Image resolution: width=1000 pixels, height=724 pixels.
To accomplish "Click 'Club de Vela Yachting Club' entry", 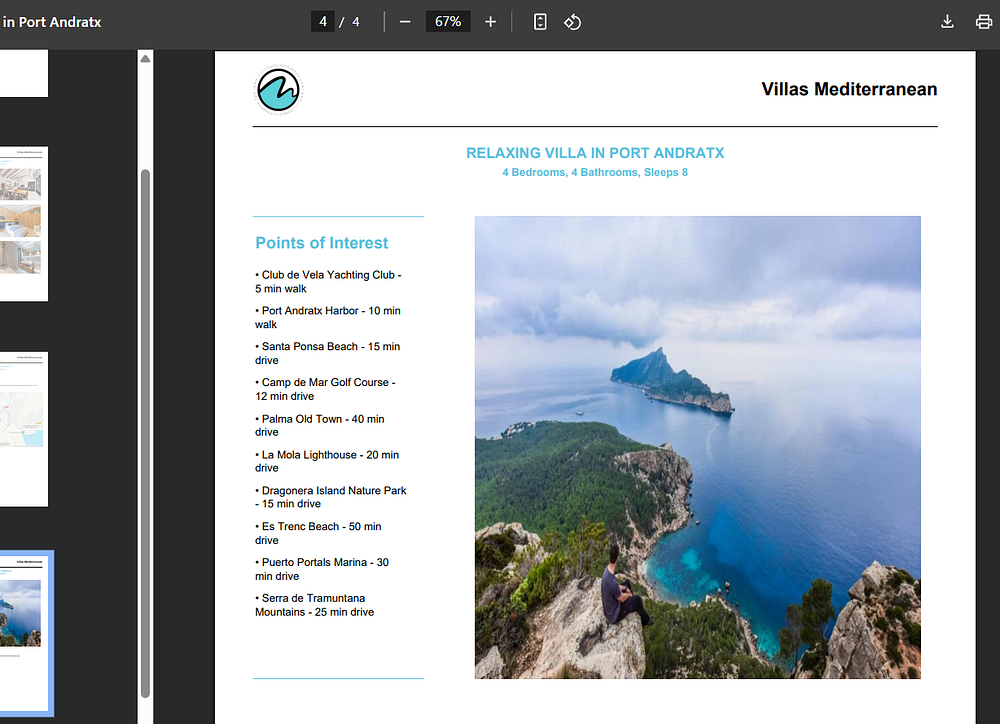I will click(328, 281).
